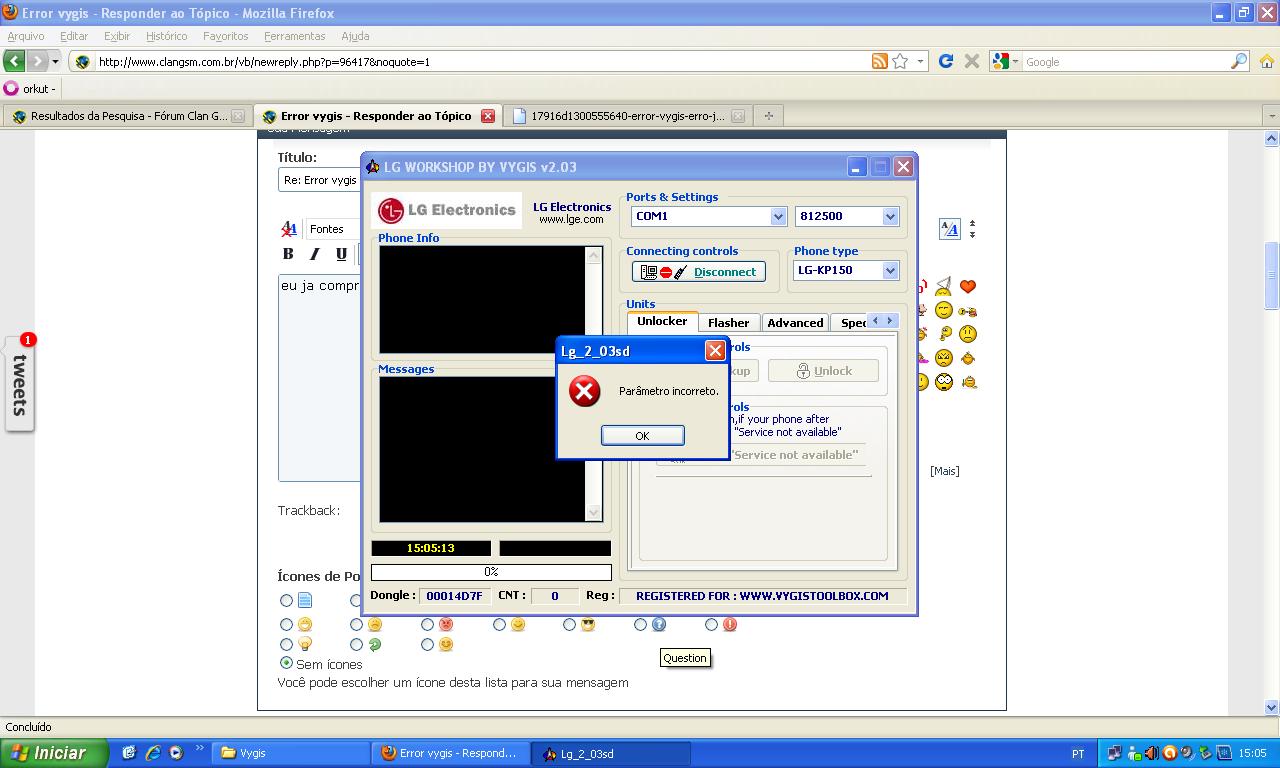Click the tweets side tab

[19, 385]
